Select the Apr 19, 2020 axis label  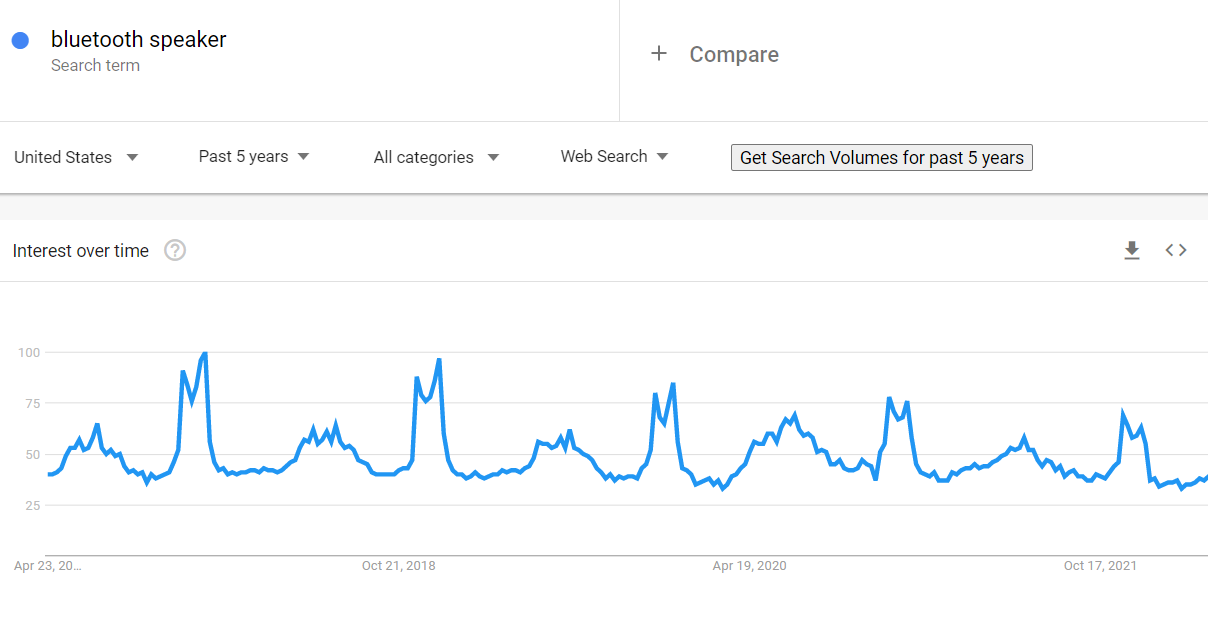click(x=749, y=566)
